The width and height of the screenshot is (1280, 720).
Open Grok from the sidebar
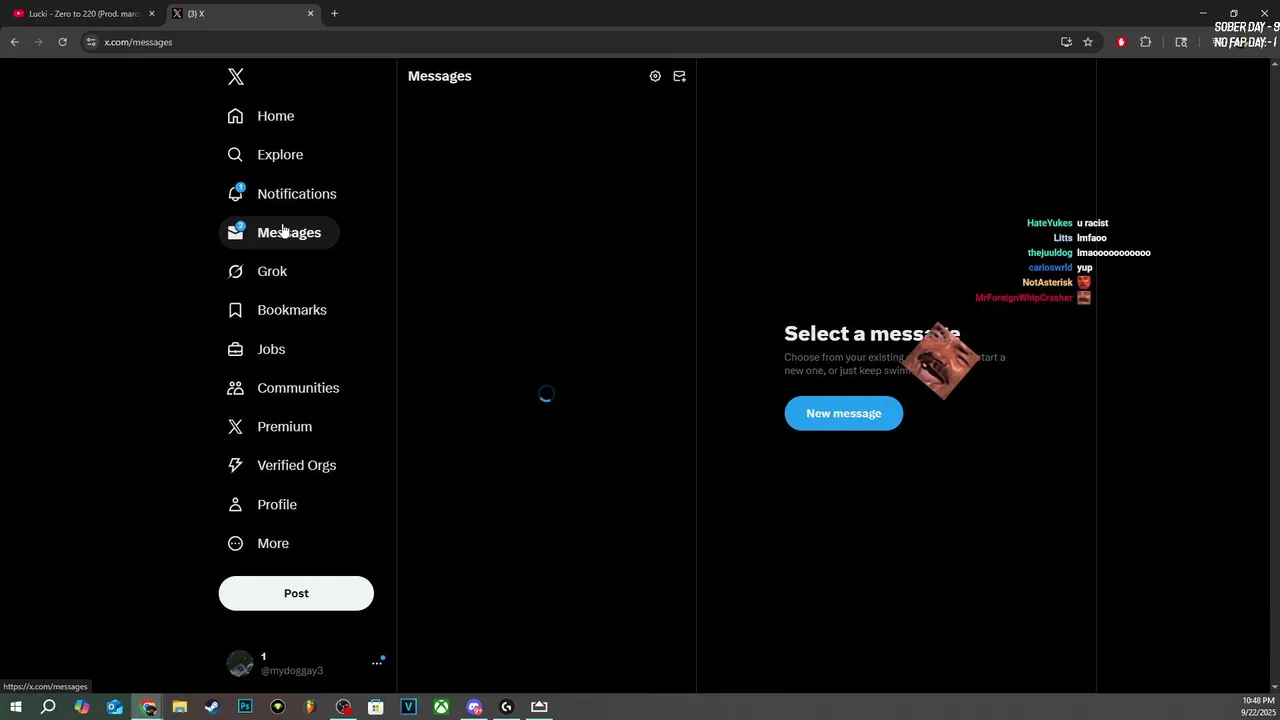257,271
